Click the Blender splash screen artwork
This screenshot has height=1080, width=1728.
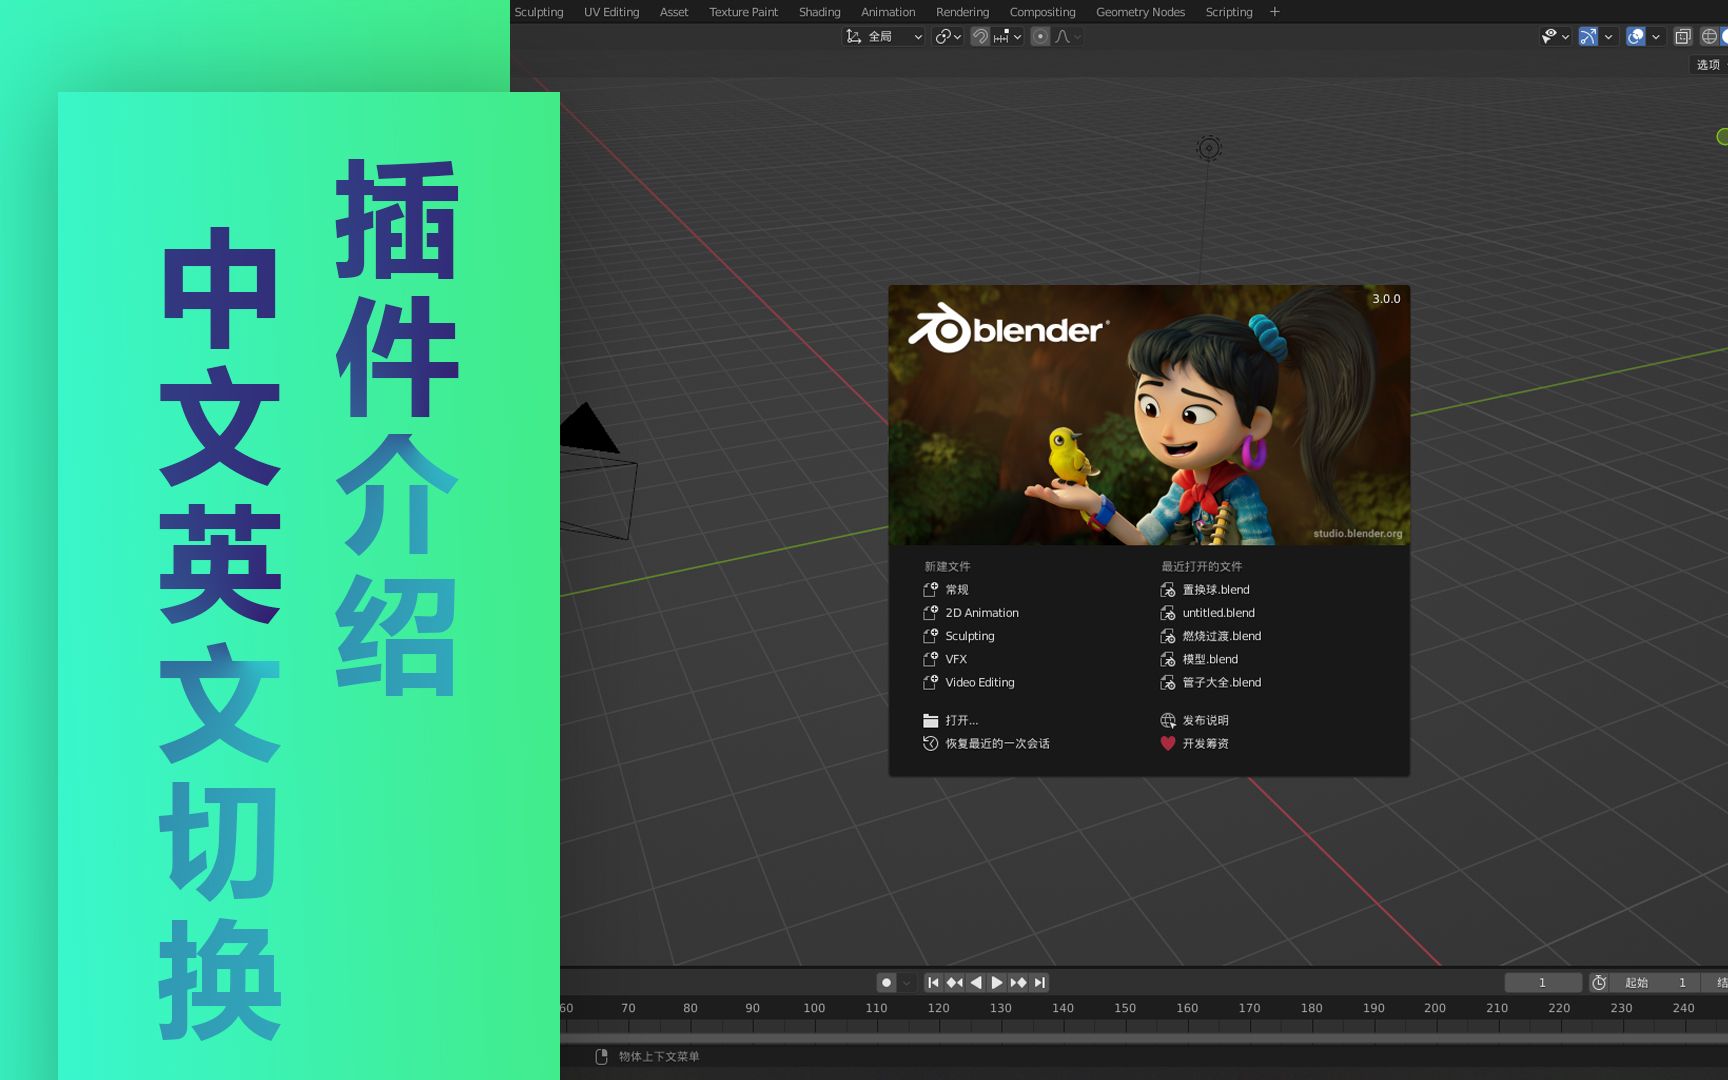click(x=1149, y=415)
